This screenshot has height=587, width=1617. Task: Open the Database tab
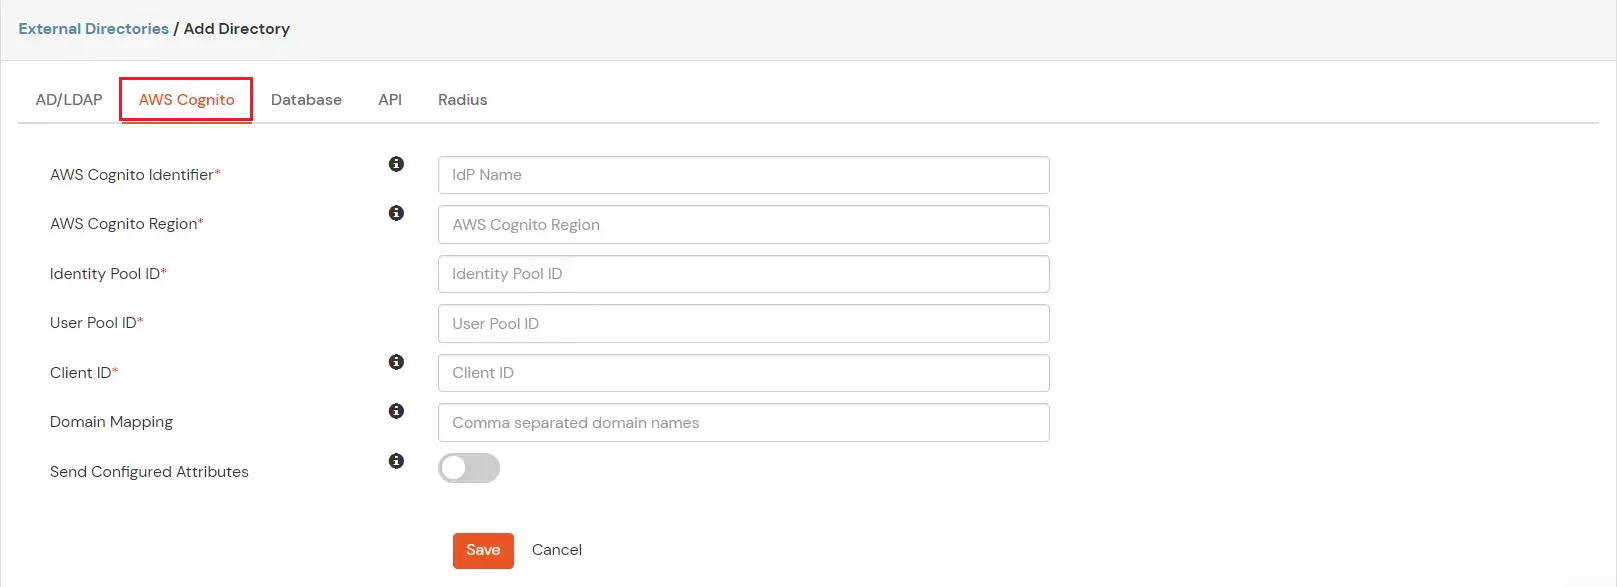[x=306, y=100]
